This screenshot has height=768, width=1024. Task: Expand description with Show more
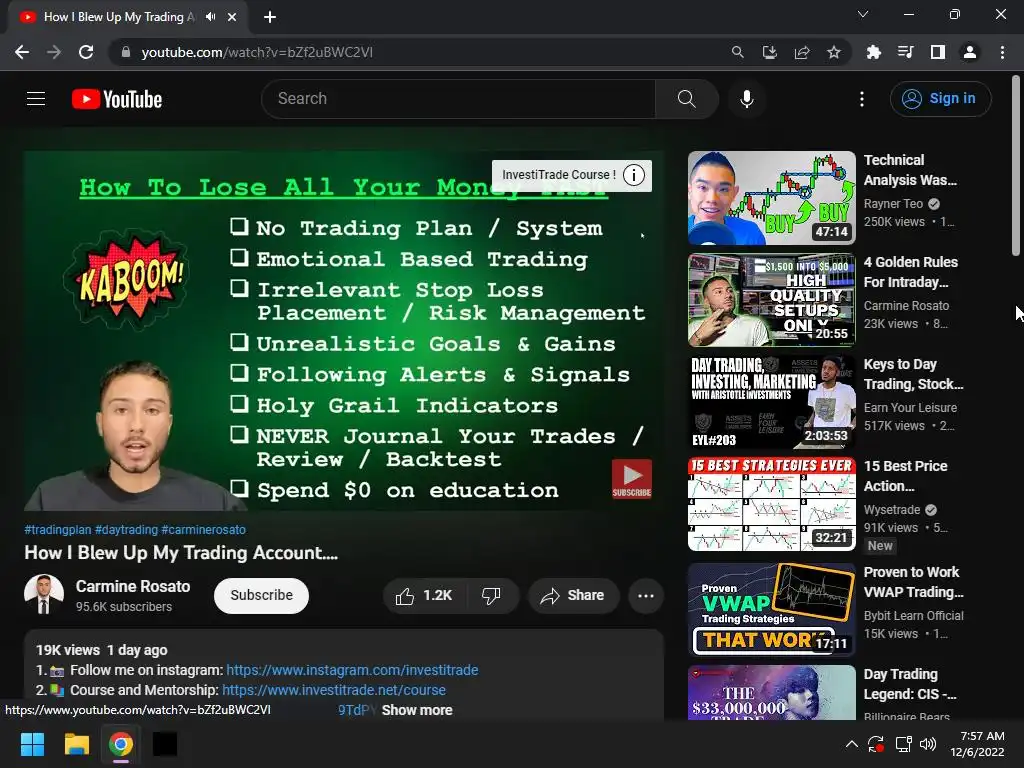pyautogui.click(x=417, y=710)
